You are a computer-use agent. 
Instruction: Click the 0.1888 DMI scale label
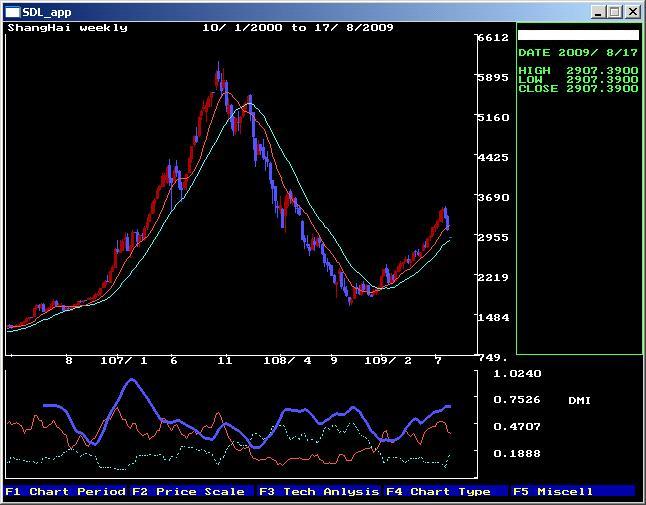517,454
